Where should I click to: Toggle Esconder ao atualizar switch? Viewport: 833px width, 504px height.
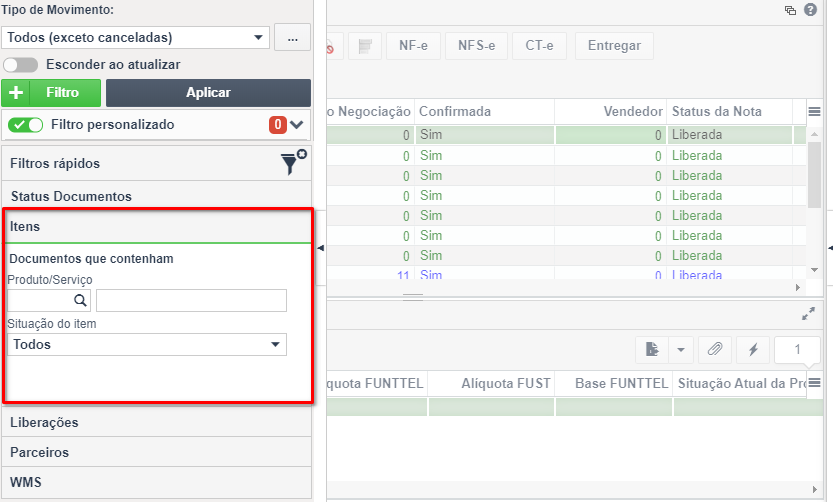20,65
